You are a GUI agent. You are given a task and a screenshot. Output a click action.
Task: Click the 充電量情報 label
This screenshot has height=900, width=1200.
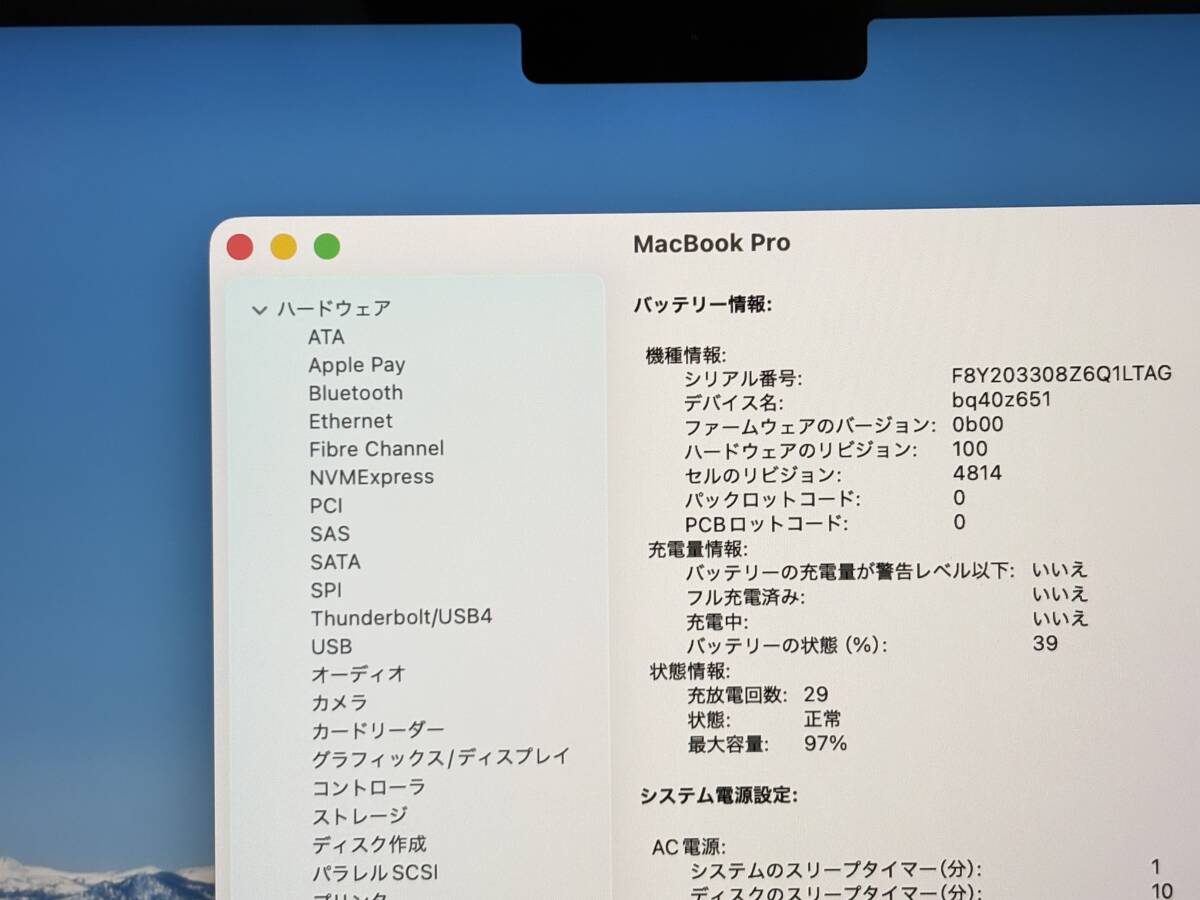coord(697,549)
